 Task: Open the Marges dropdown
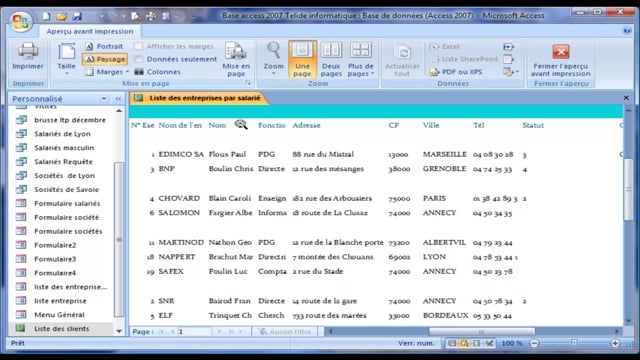[107, 72]
